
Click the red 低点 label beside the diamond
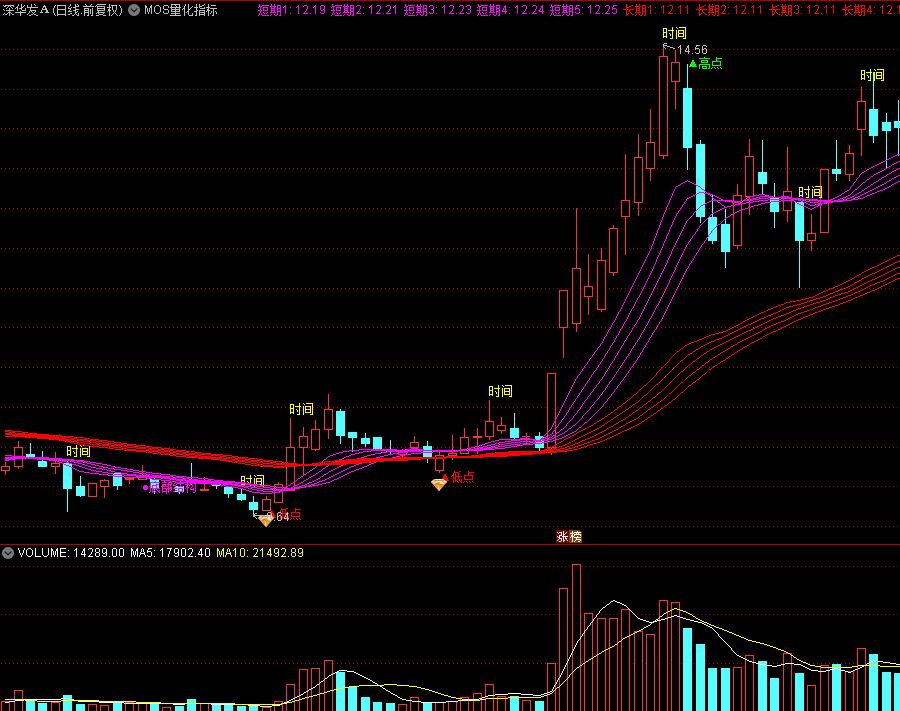(x=463, y=477)
